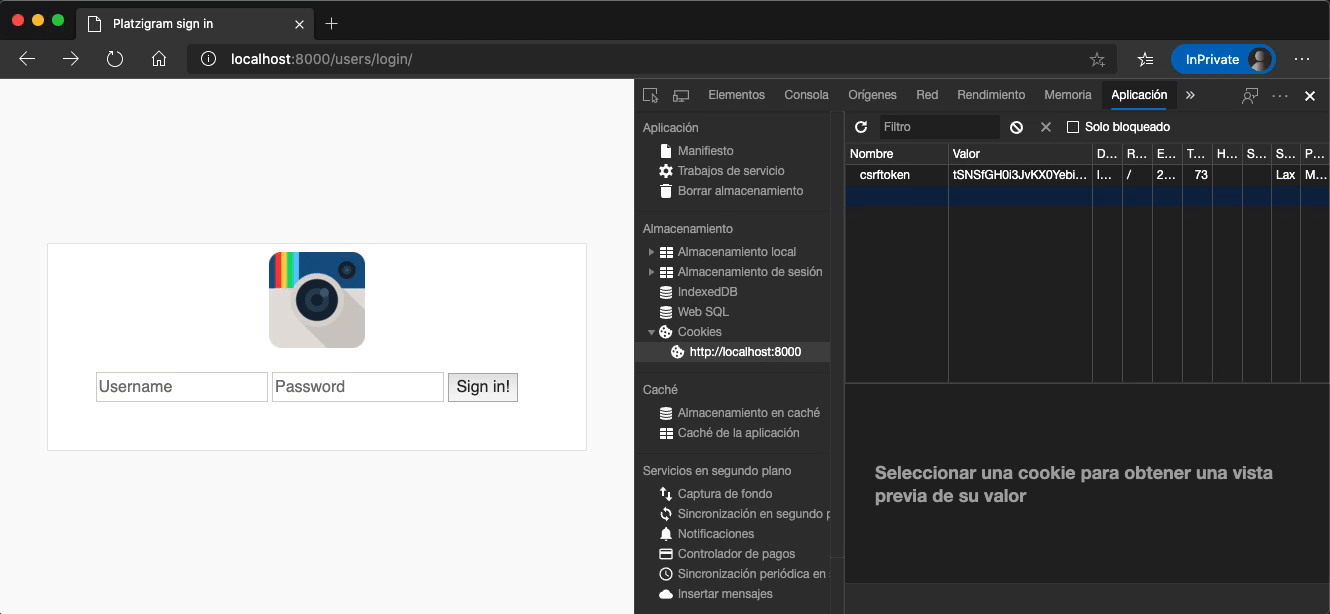This screenshot has width=1330, height=614.
Task: Click the Username input field
Action: (x=182, y=387)
